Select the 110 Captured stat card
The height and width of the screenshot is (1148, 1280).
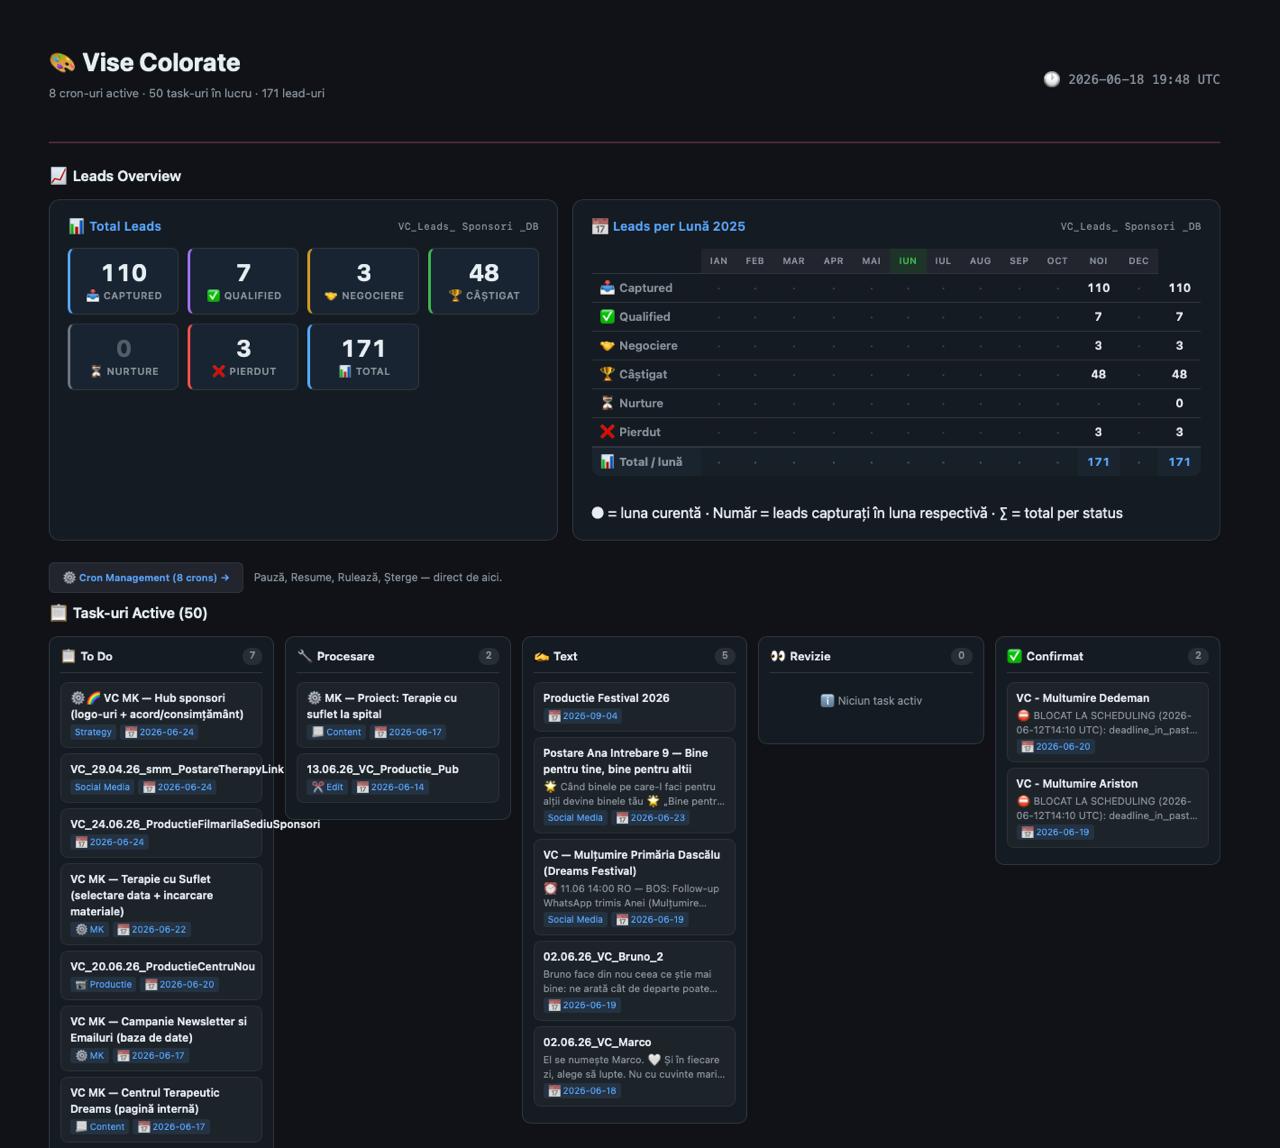pos(123,281)
